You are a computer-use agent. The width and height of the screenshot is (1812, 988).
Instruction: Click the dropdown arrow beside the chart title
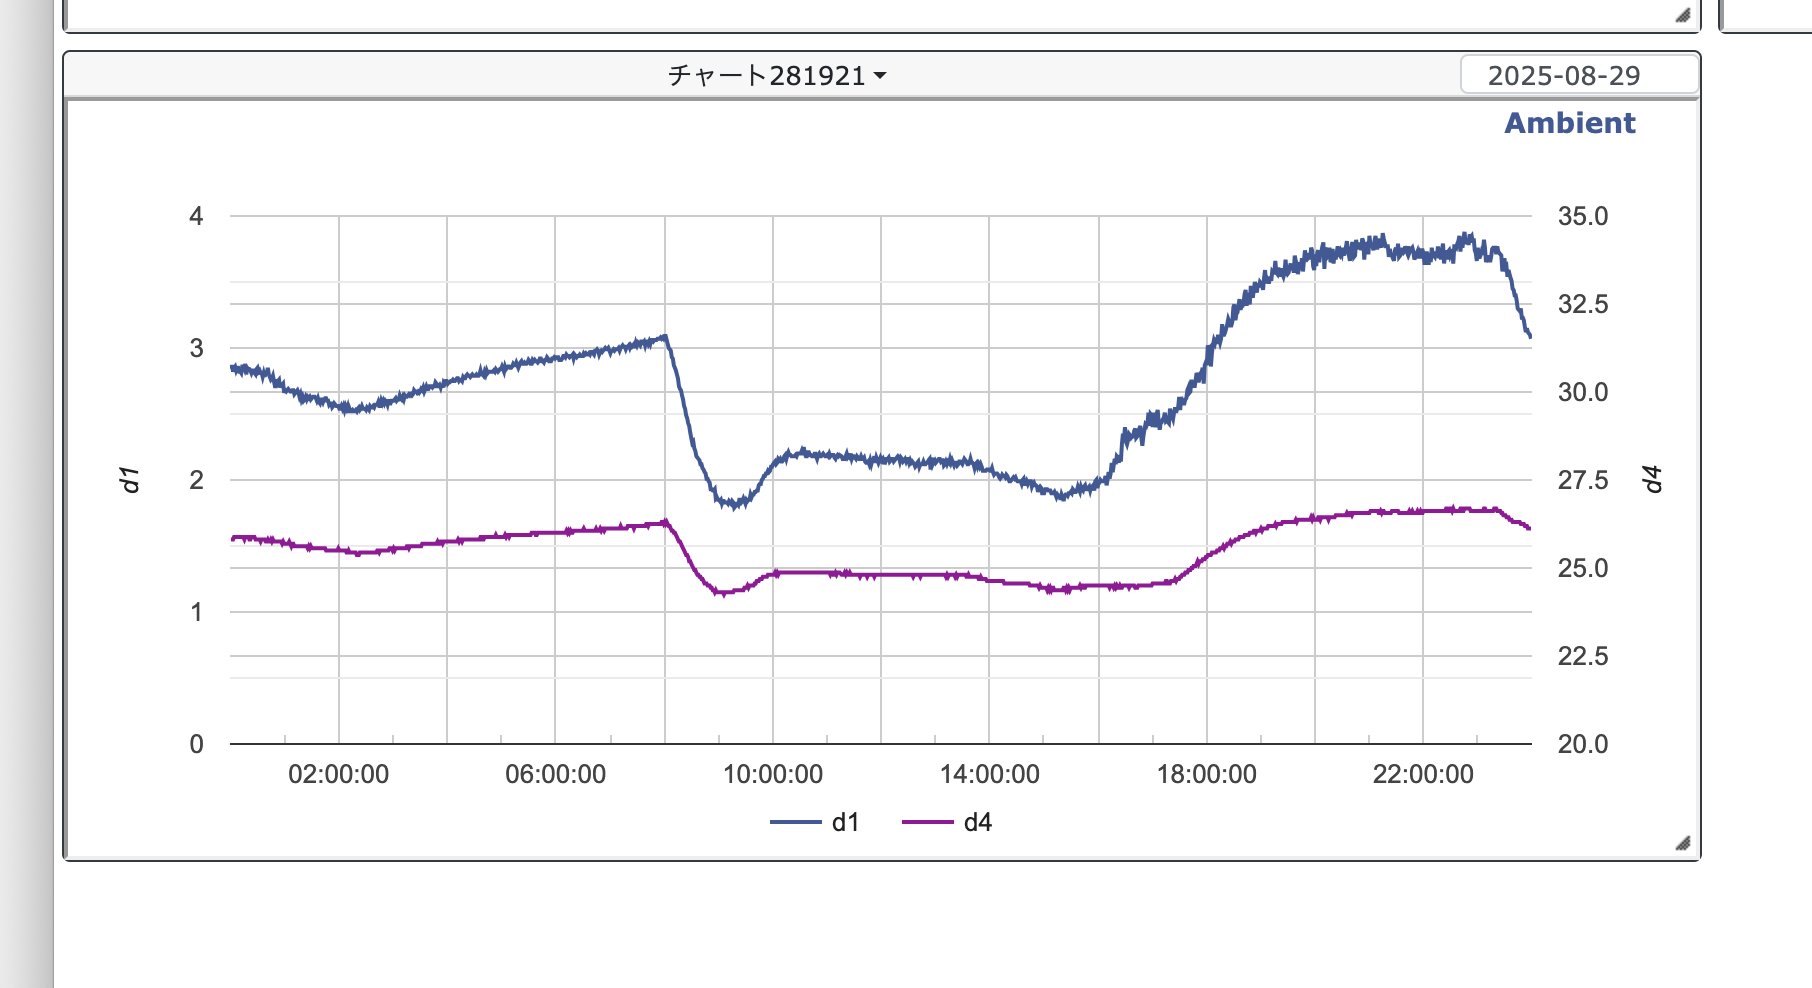pos(879,74)
